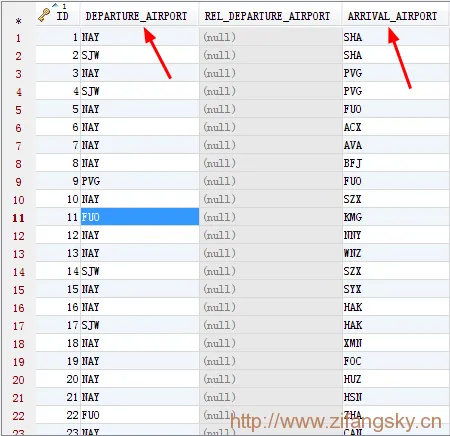The width and height of the screenshot is (450, 436).
Task: Click ID cell with value 12
Action: pyautogui.click(x=58, y=235)
